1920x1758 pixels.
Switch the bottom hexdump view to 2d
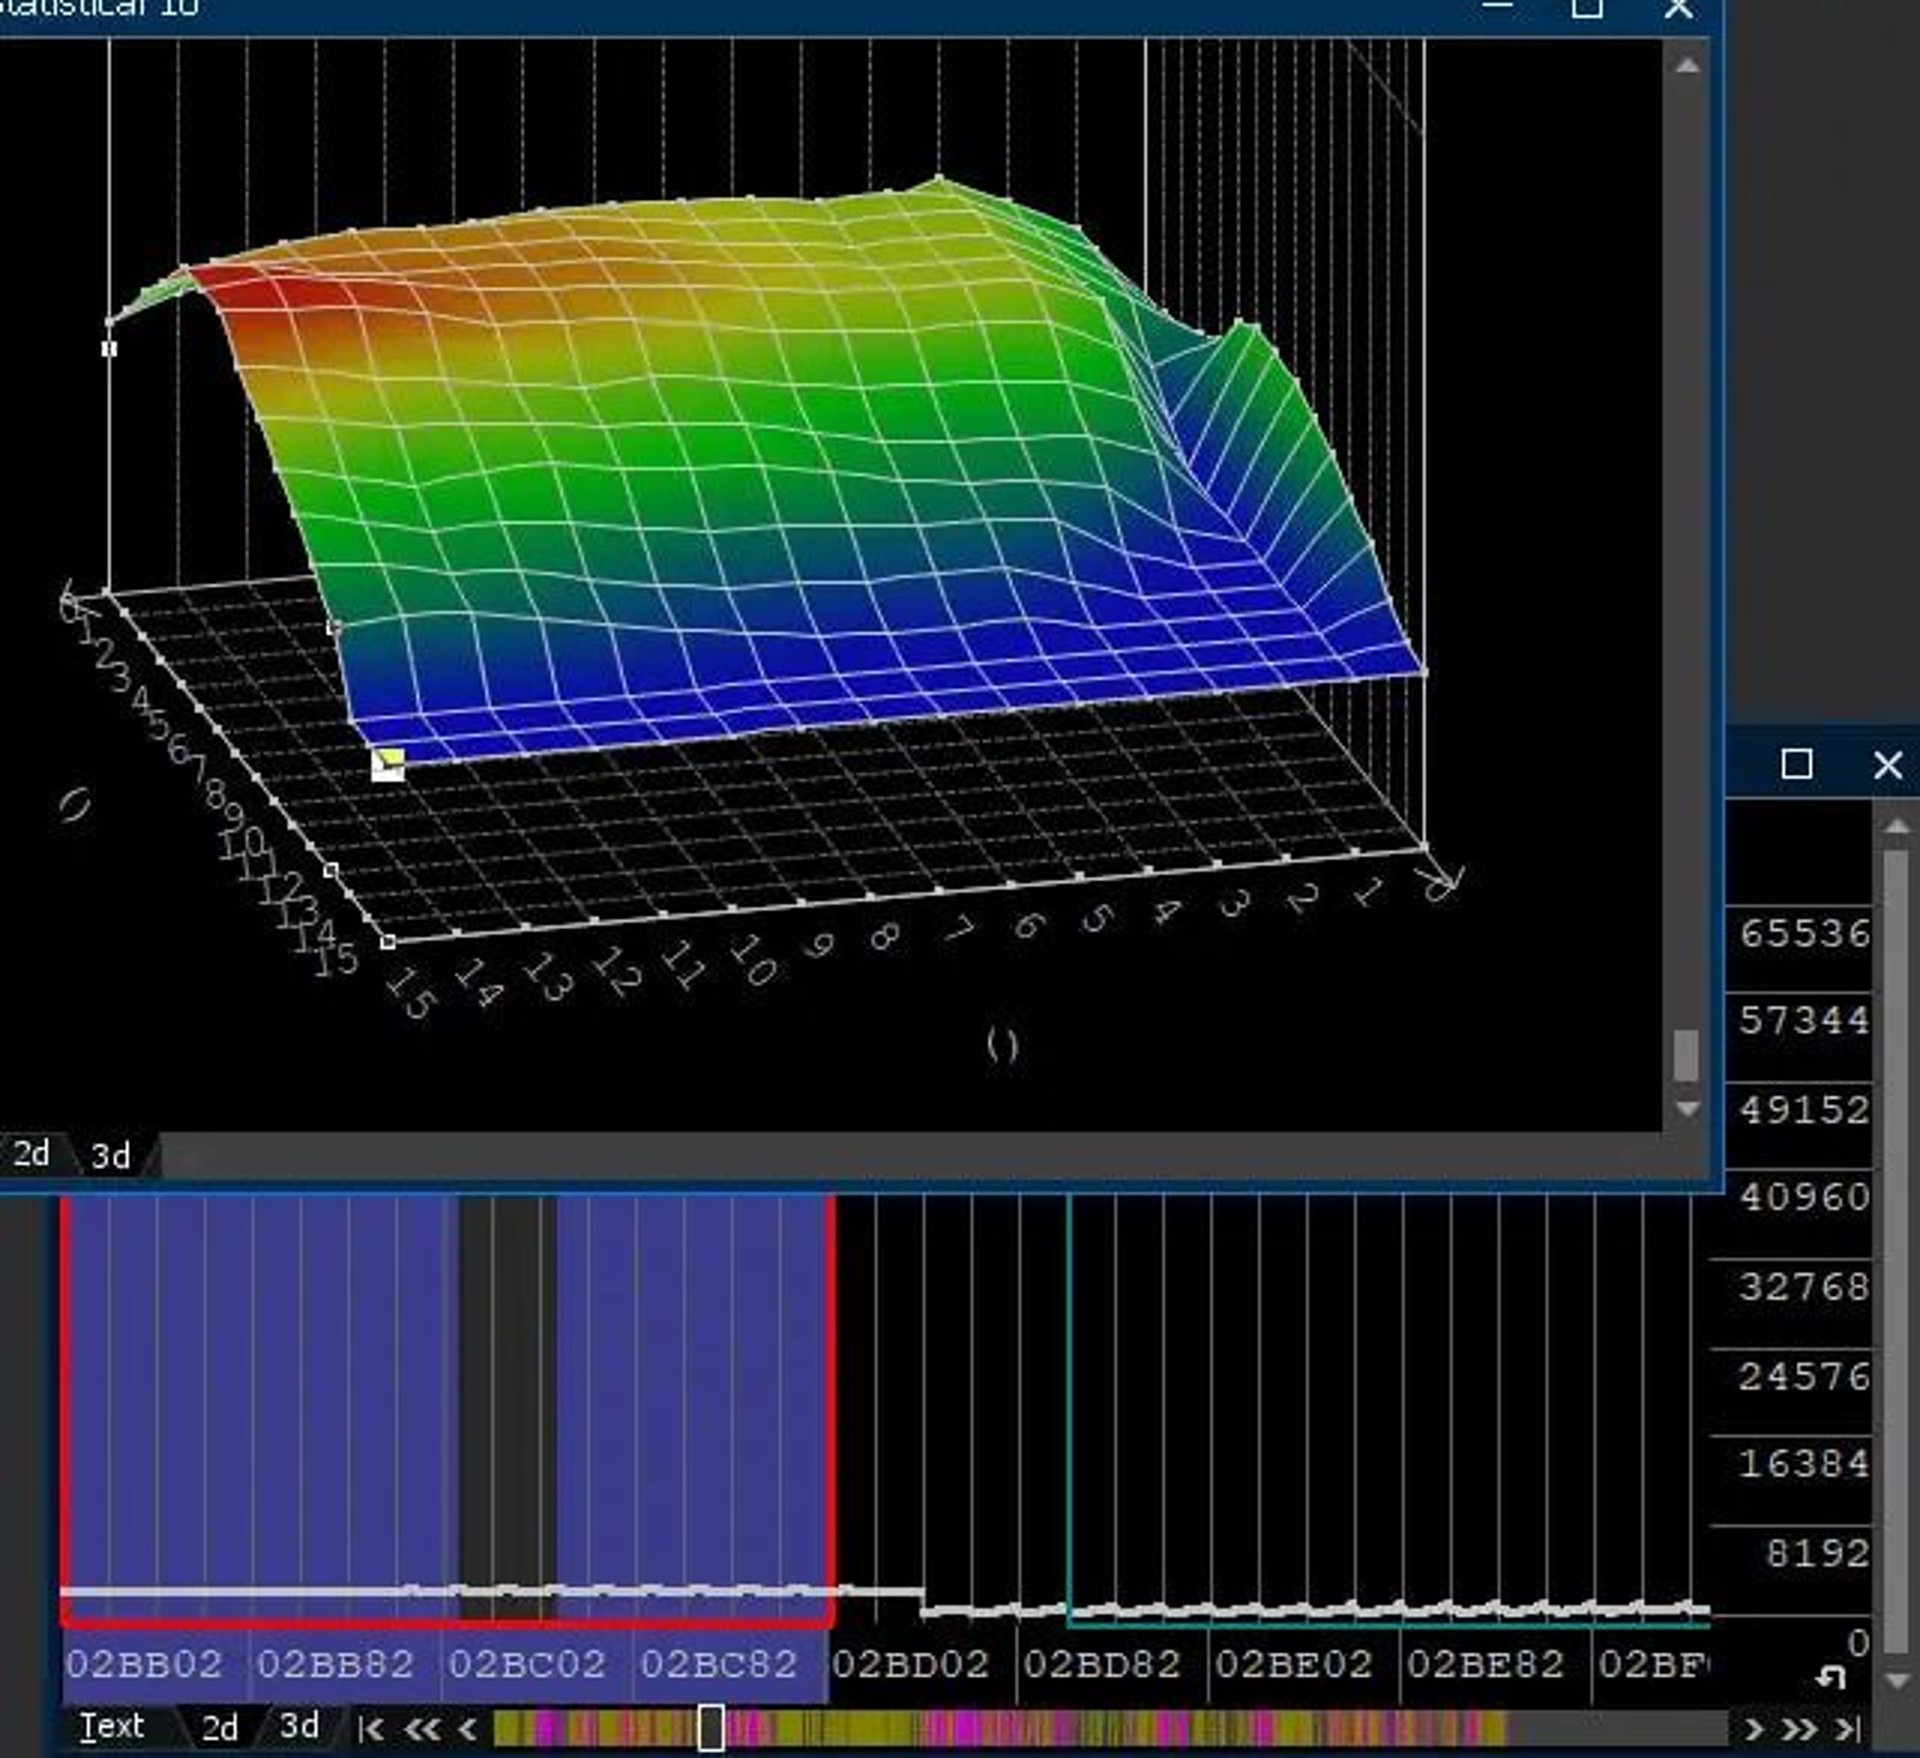[220, 1728]
